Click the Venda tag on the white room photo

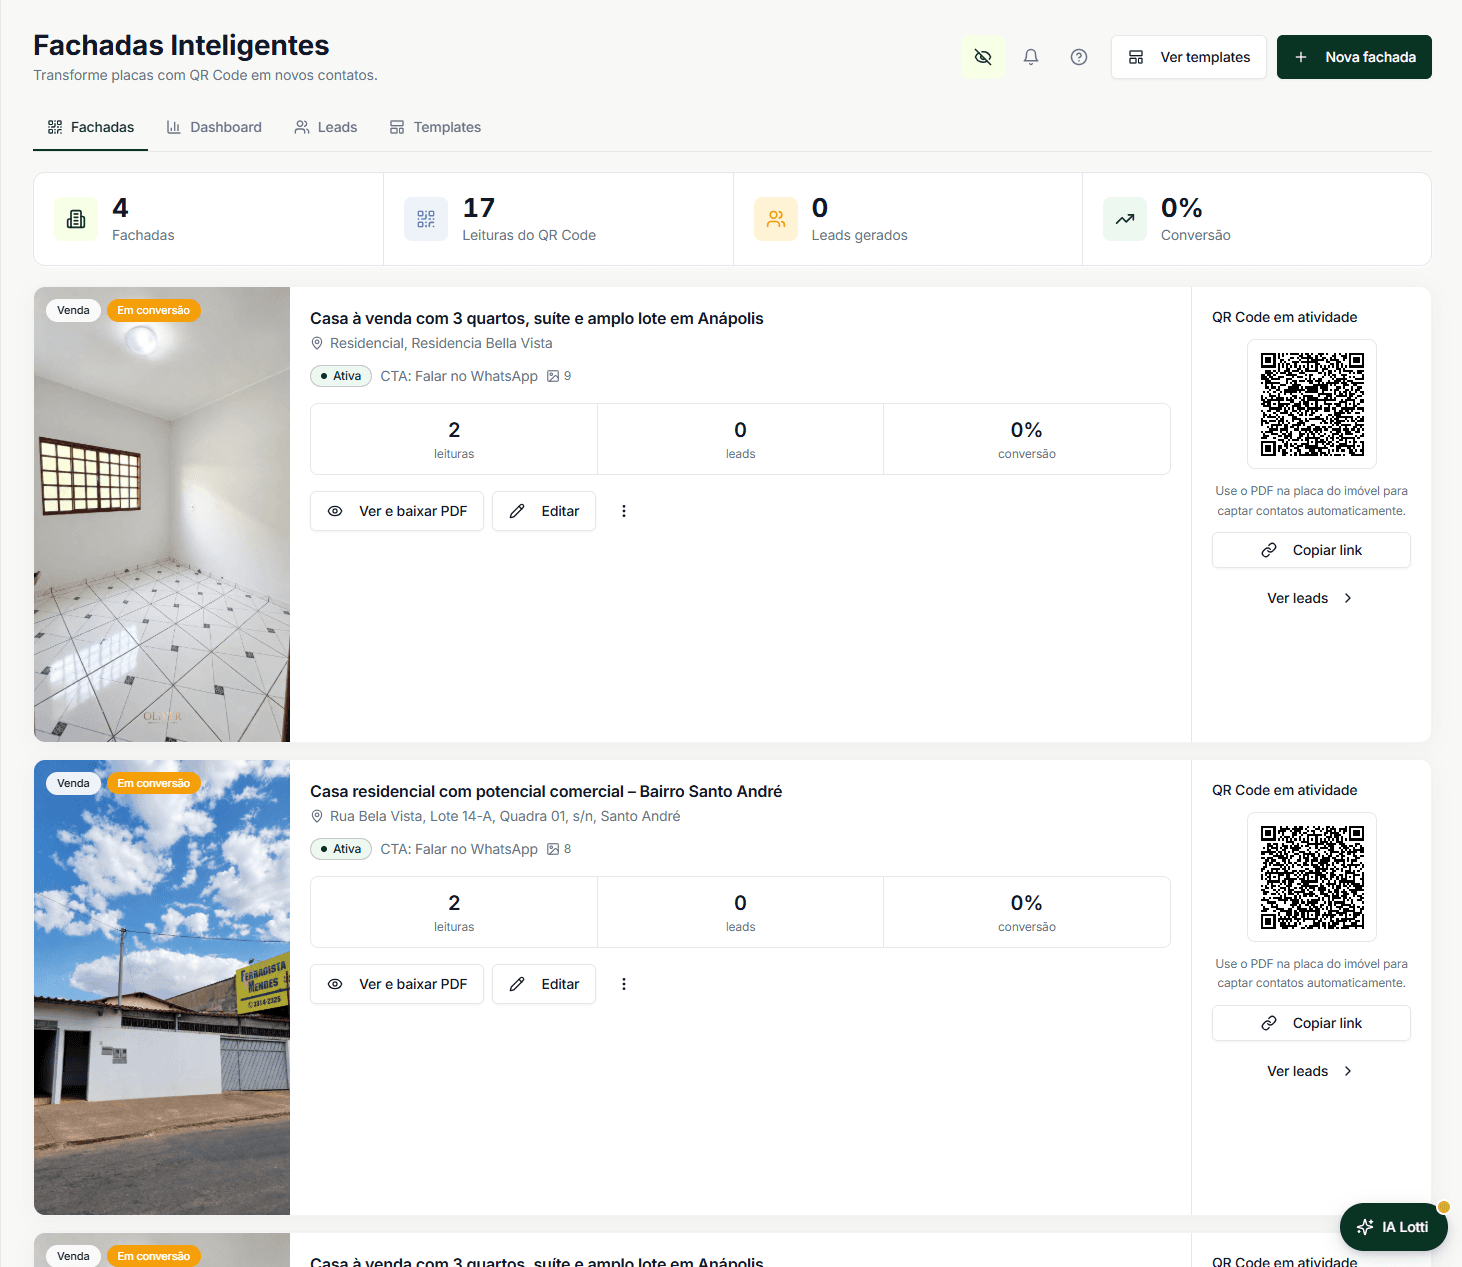point(73,310)
